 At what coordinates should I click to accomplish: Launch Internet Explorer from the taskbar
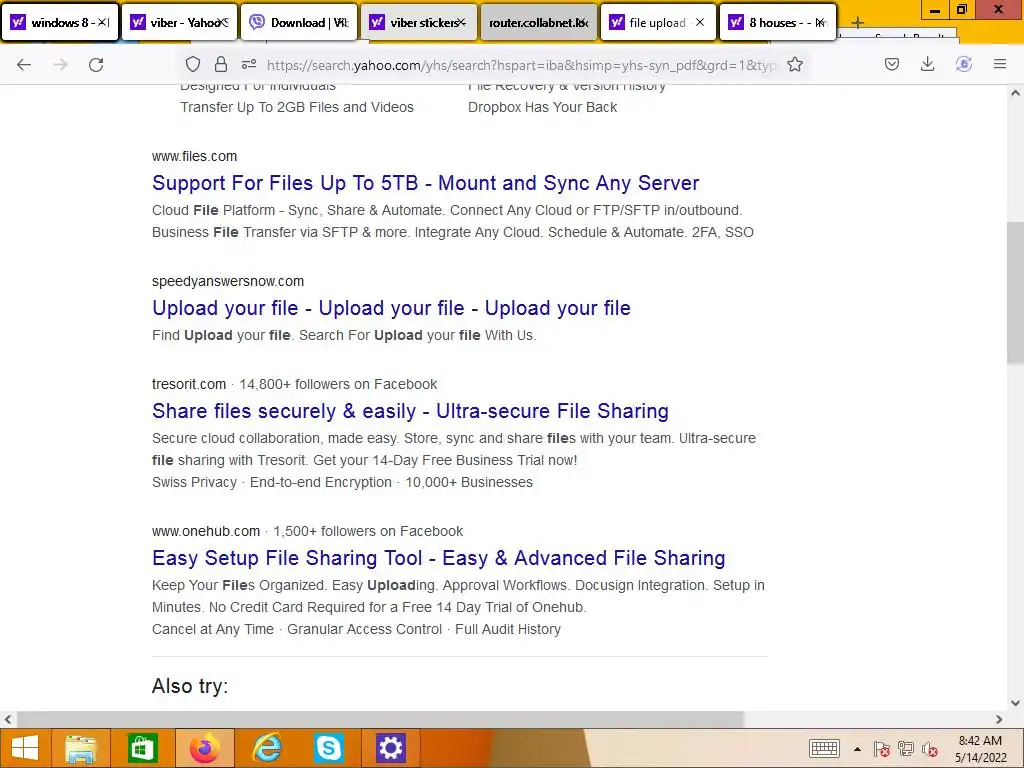(267, 748)
